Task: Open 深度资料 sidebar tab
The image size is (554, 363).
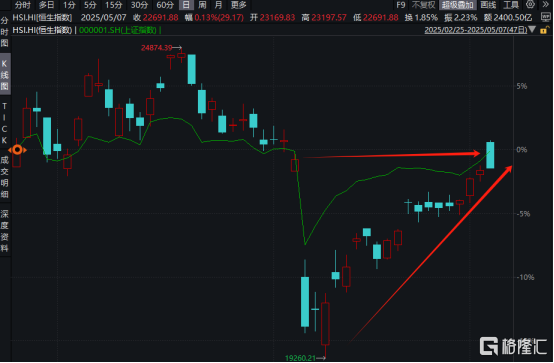Action: point(5,231)
